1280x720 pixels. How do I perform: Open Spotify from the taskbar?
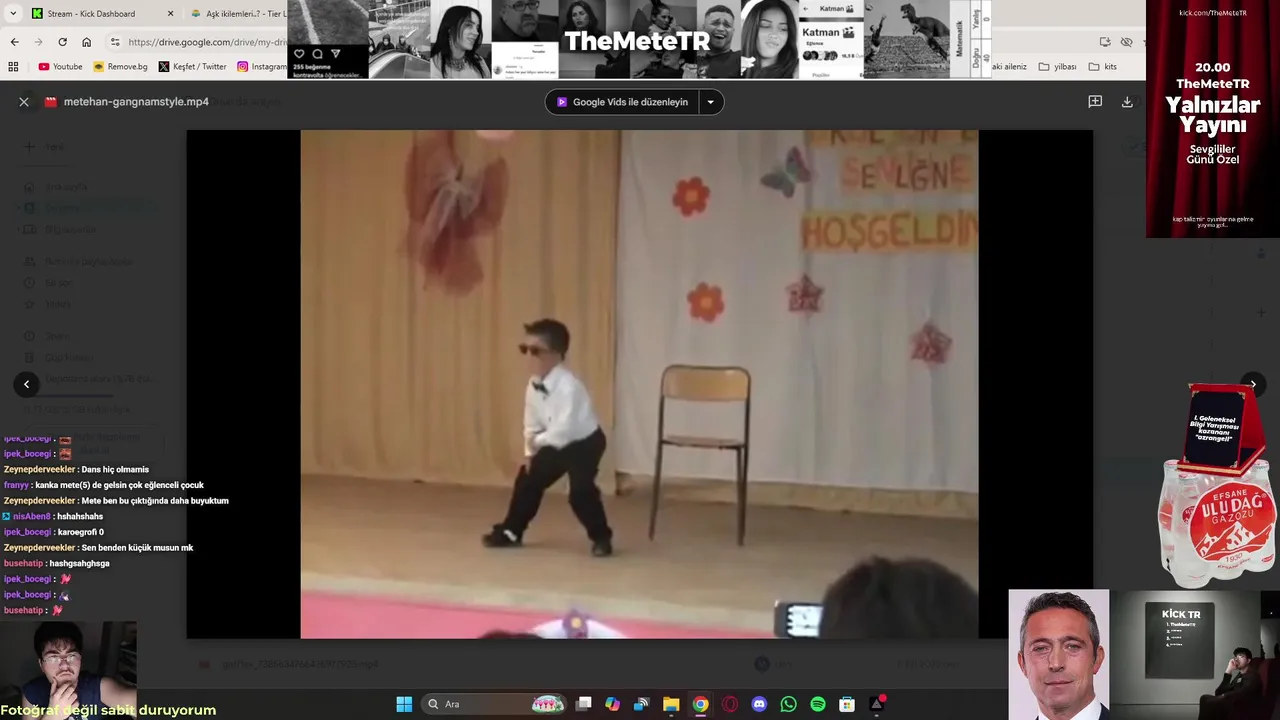coord(818,704)
